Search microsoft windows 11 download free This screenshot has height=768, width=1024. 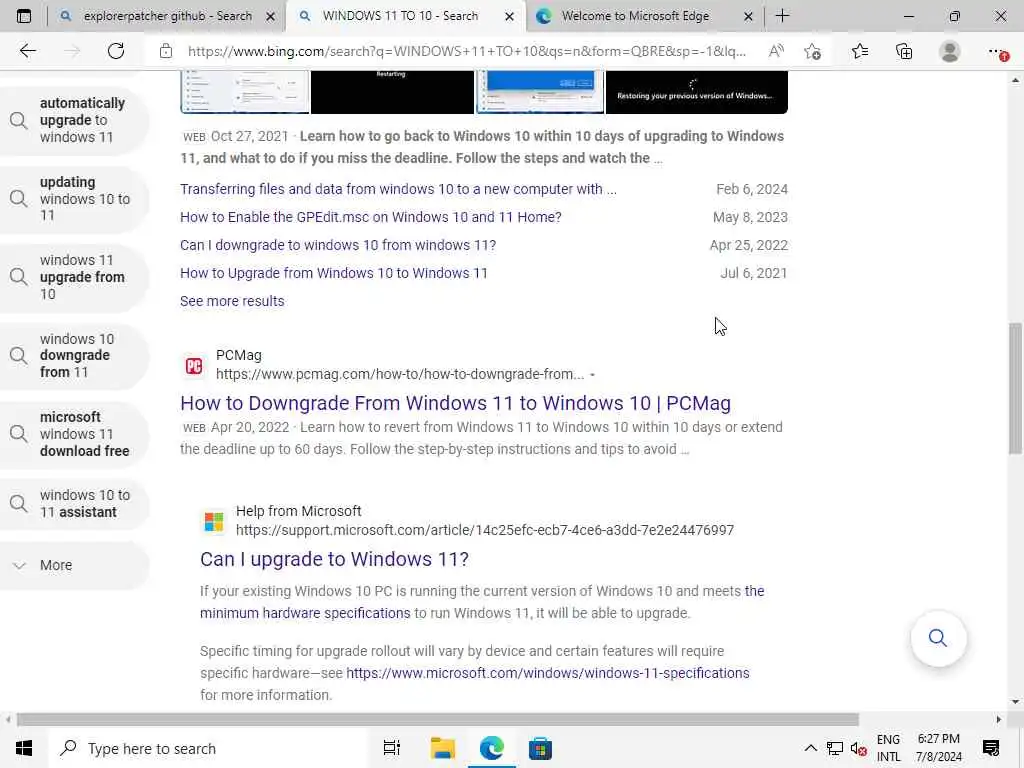74,434
